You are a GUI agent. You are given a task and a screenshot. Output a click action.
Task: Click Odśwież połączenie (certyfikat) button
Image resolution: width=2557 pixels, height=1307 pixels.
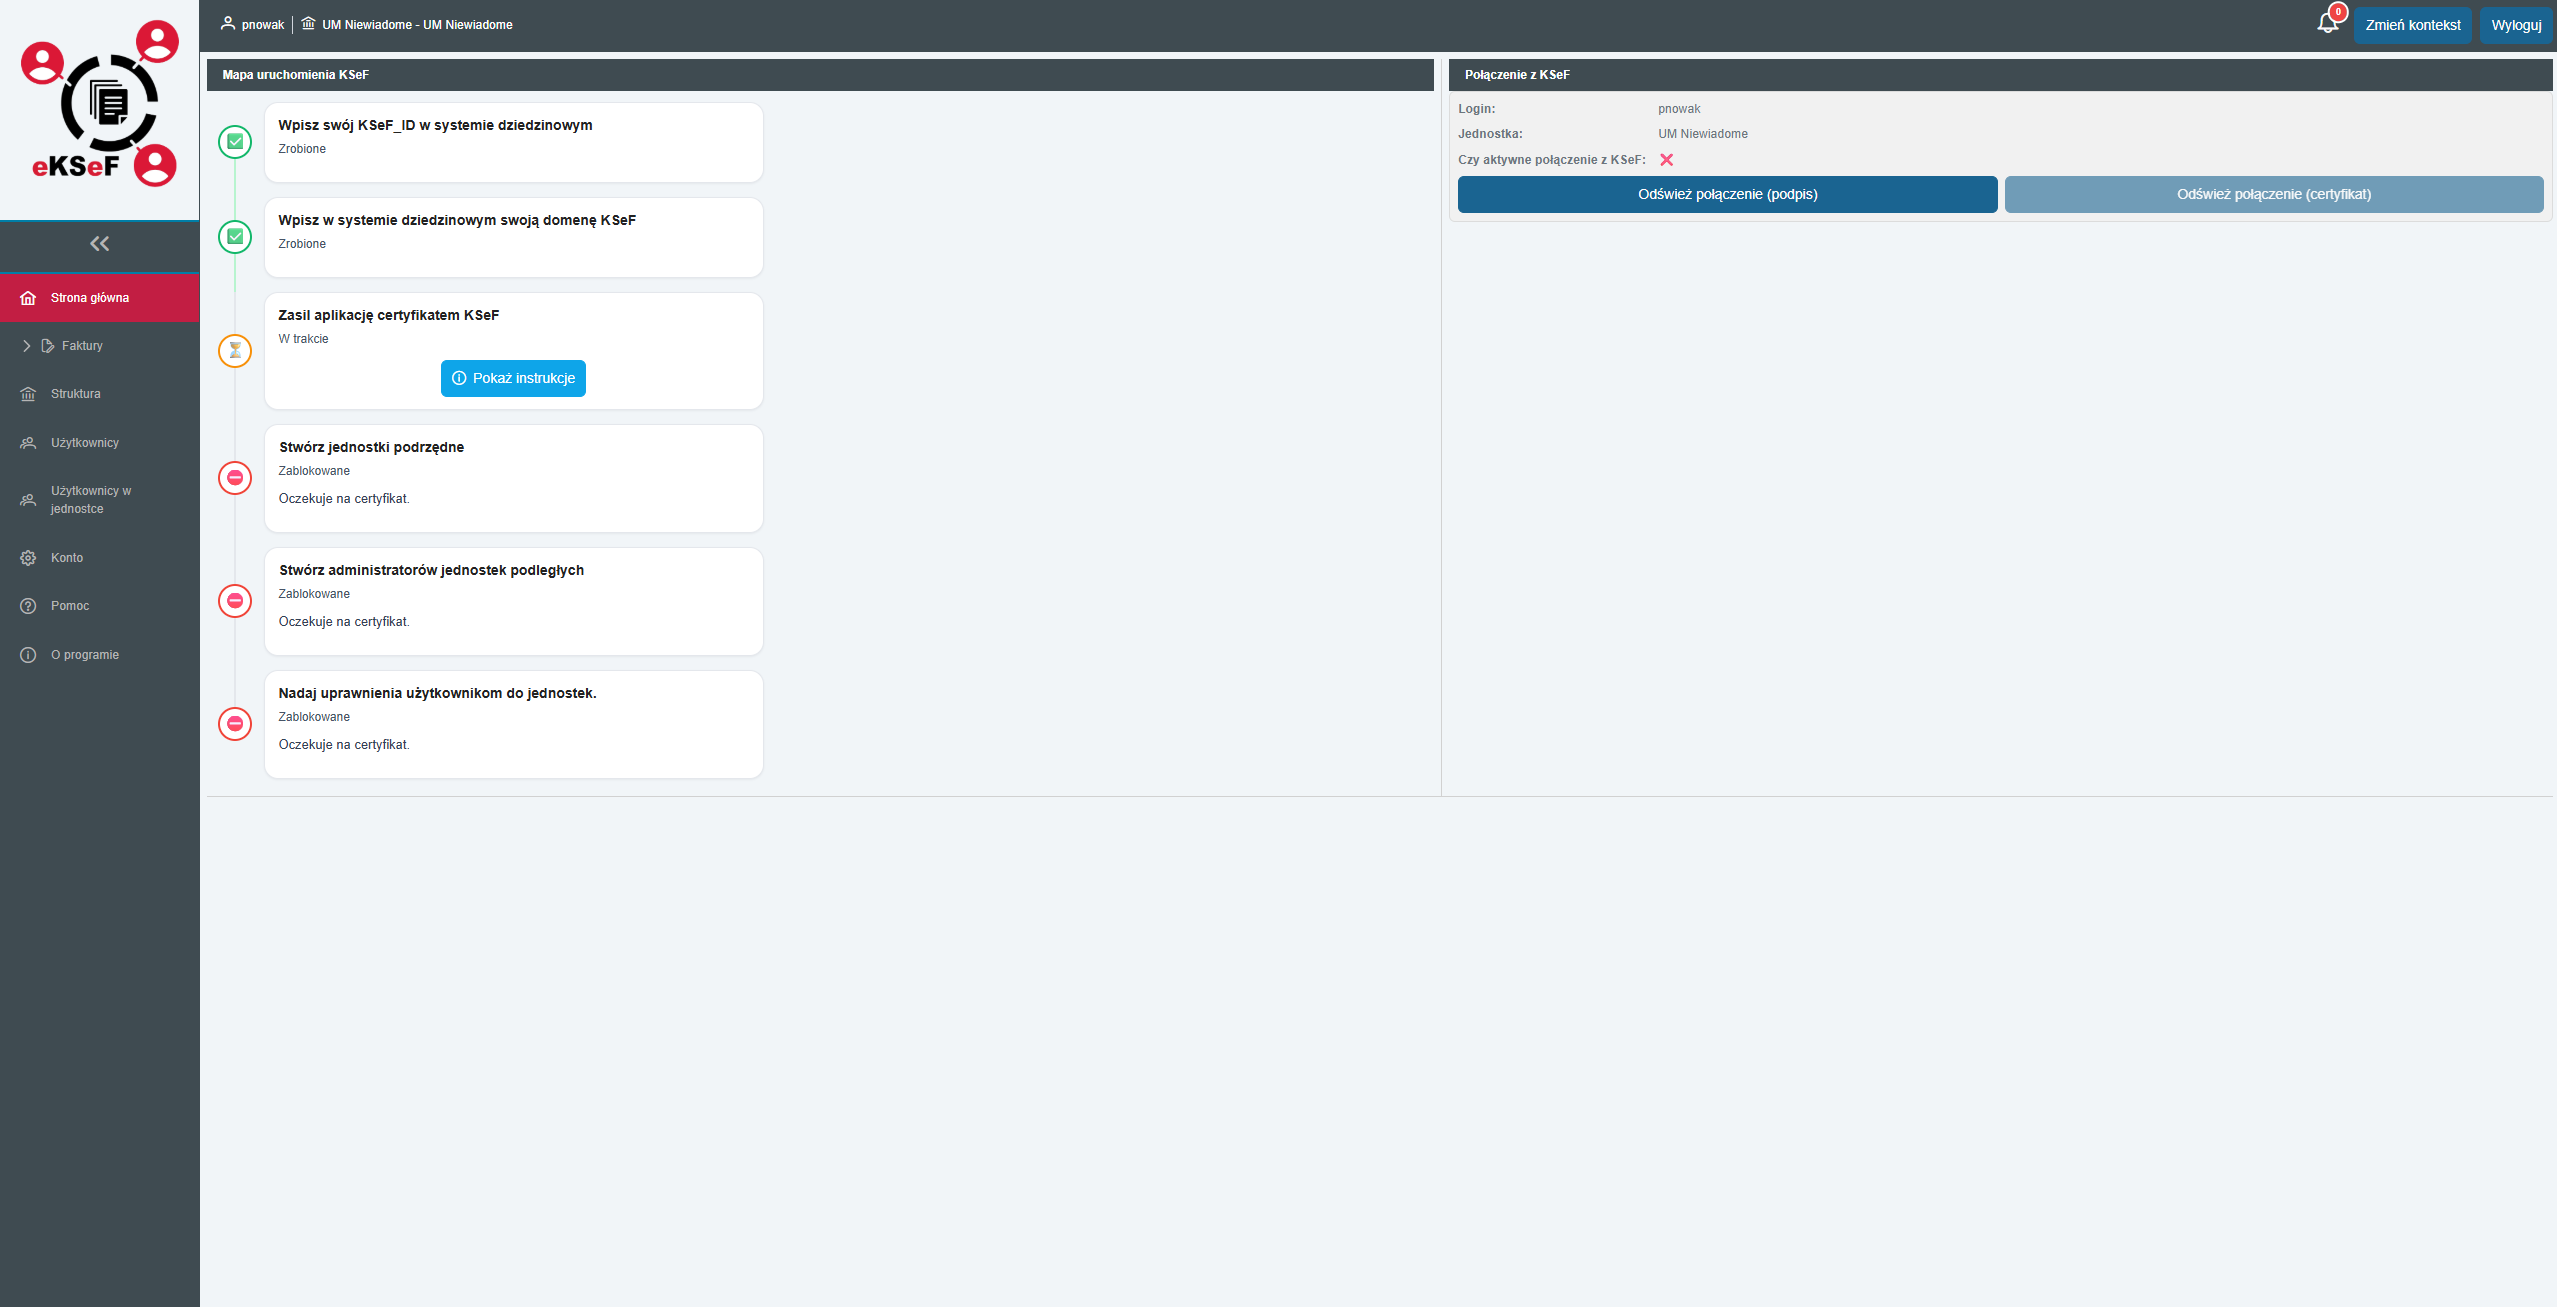click(2273, 194)
